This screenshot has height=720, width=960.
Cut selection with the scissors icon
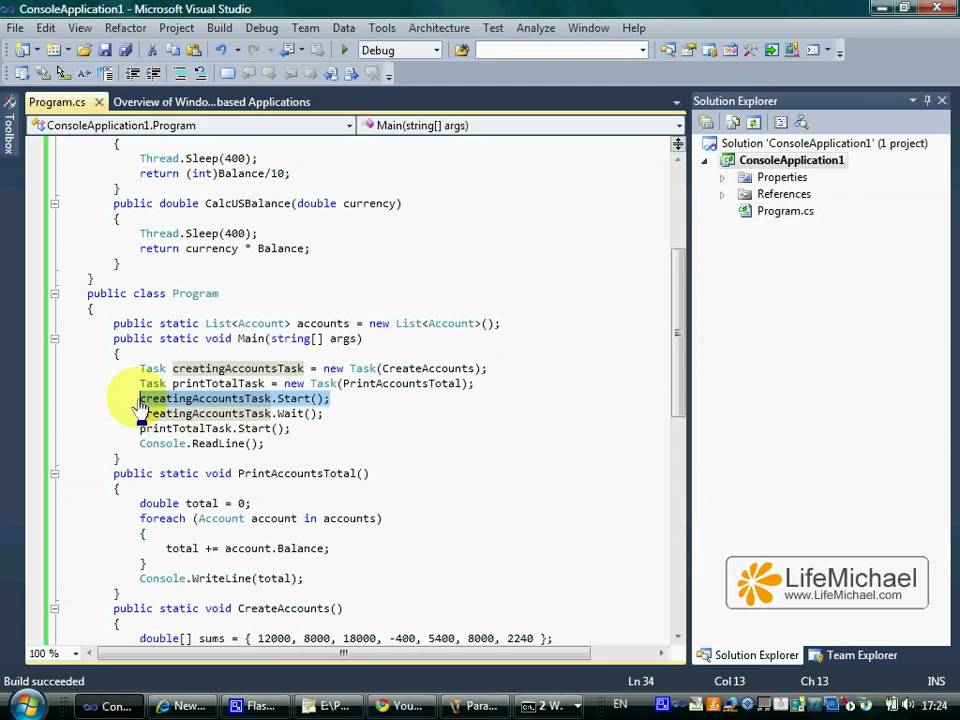tap(152, 50)
